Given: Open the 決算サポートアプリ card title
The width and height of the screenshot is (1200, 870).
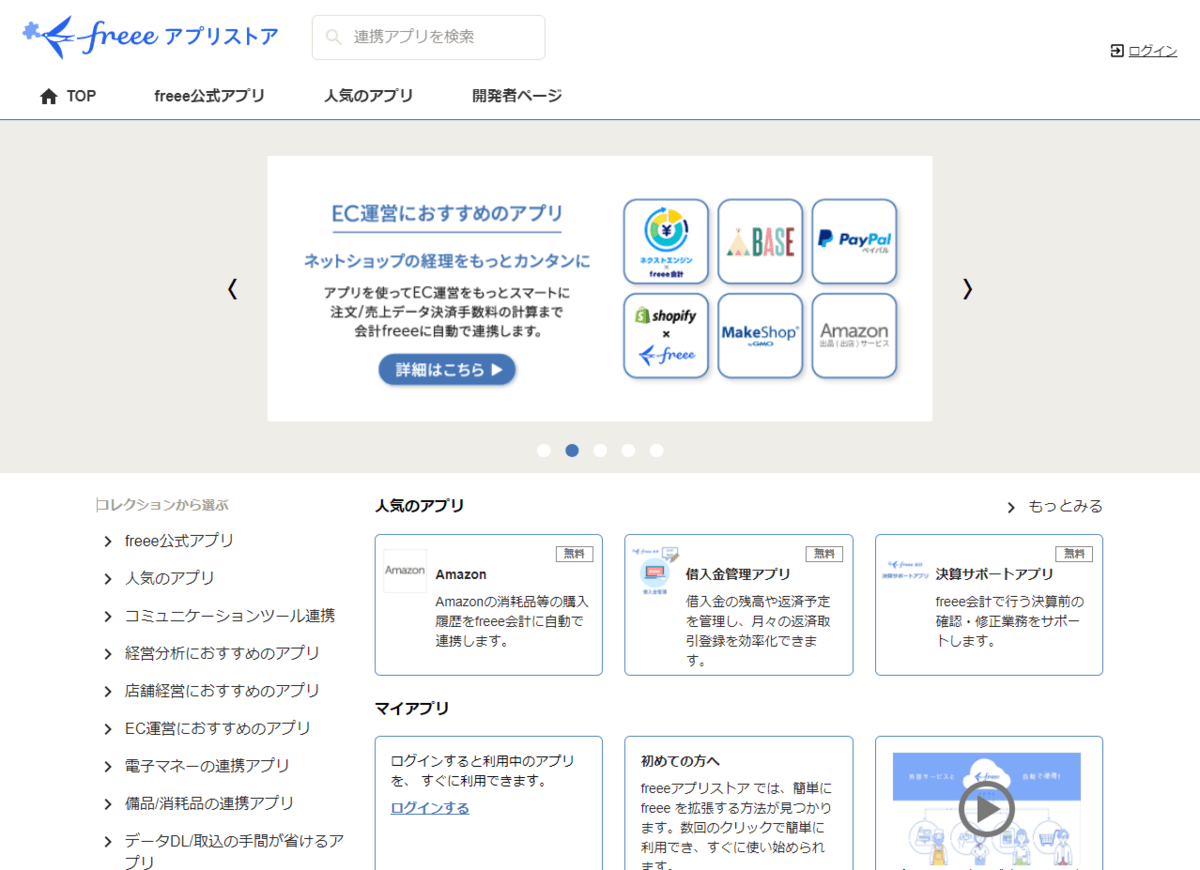Looking at the screenshot, I should [995, 574].
